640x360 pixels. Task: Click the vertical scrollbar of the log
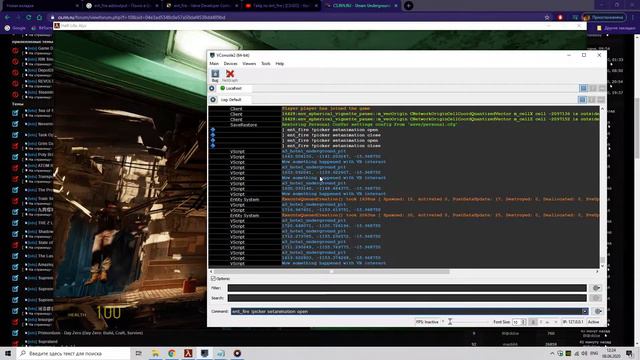[x=602, y=260]
